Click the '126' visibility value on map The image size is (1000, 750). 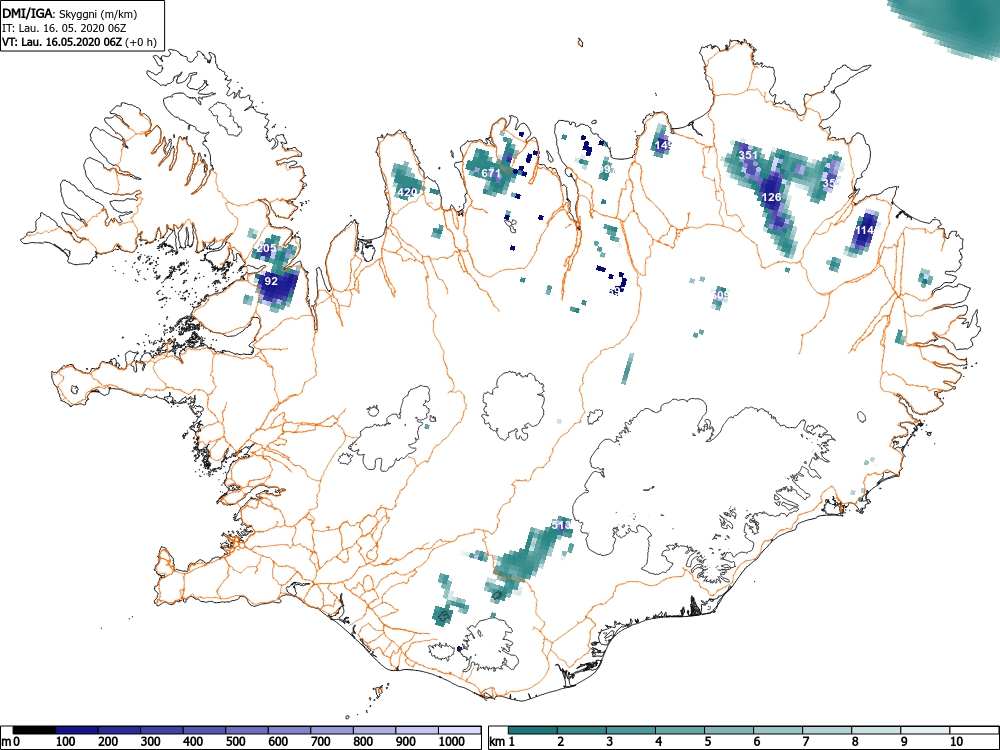click(x=772, y=197)
